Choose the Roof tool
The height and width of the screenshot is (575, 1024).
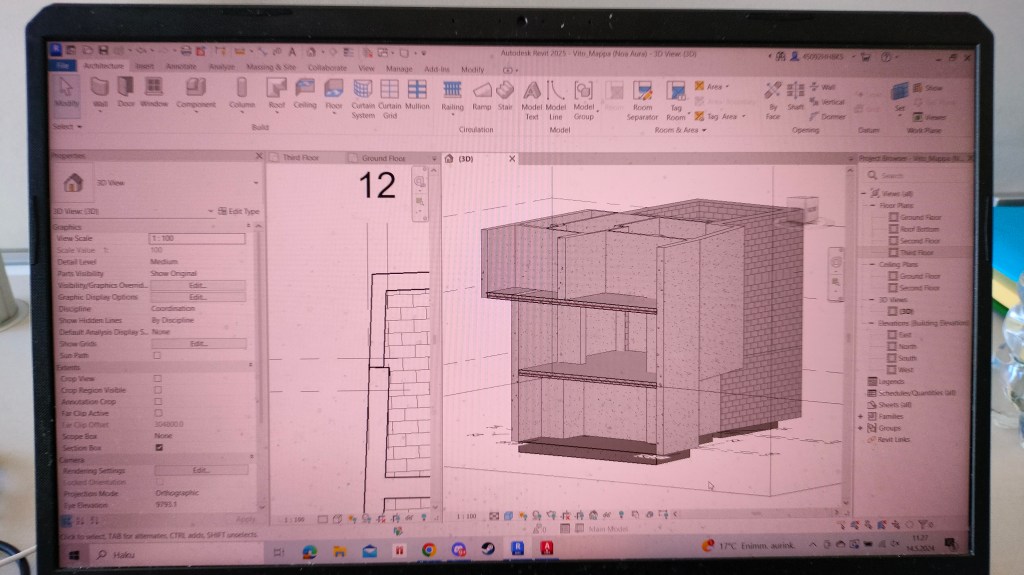pyautogui.click(x=276, y=93)
